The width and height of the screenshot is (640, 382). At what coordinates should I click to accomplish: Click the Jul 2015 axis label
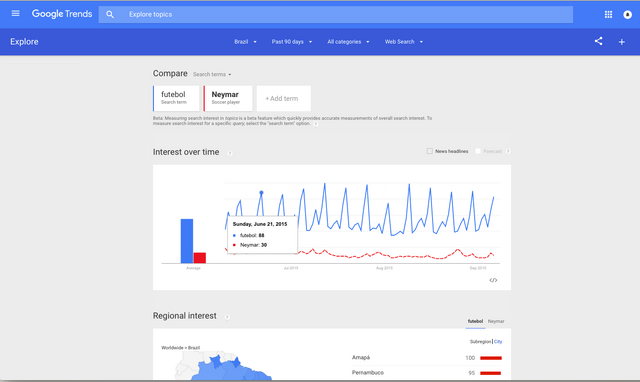tap(291, 268)
